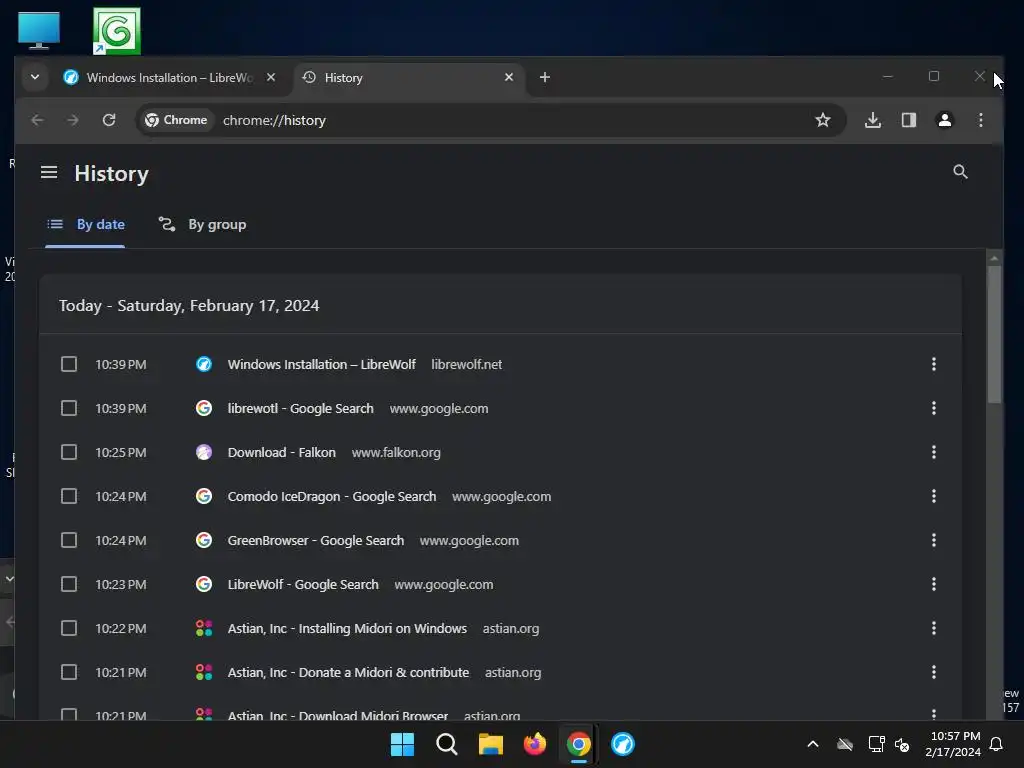Click the muted volume tray icon

click(x=902, y=744)
